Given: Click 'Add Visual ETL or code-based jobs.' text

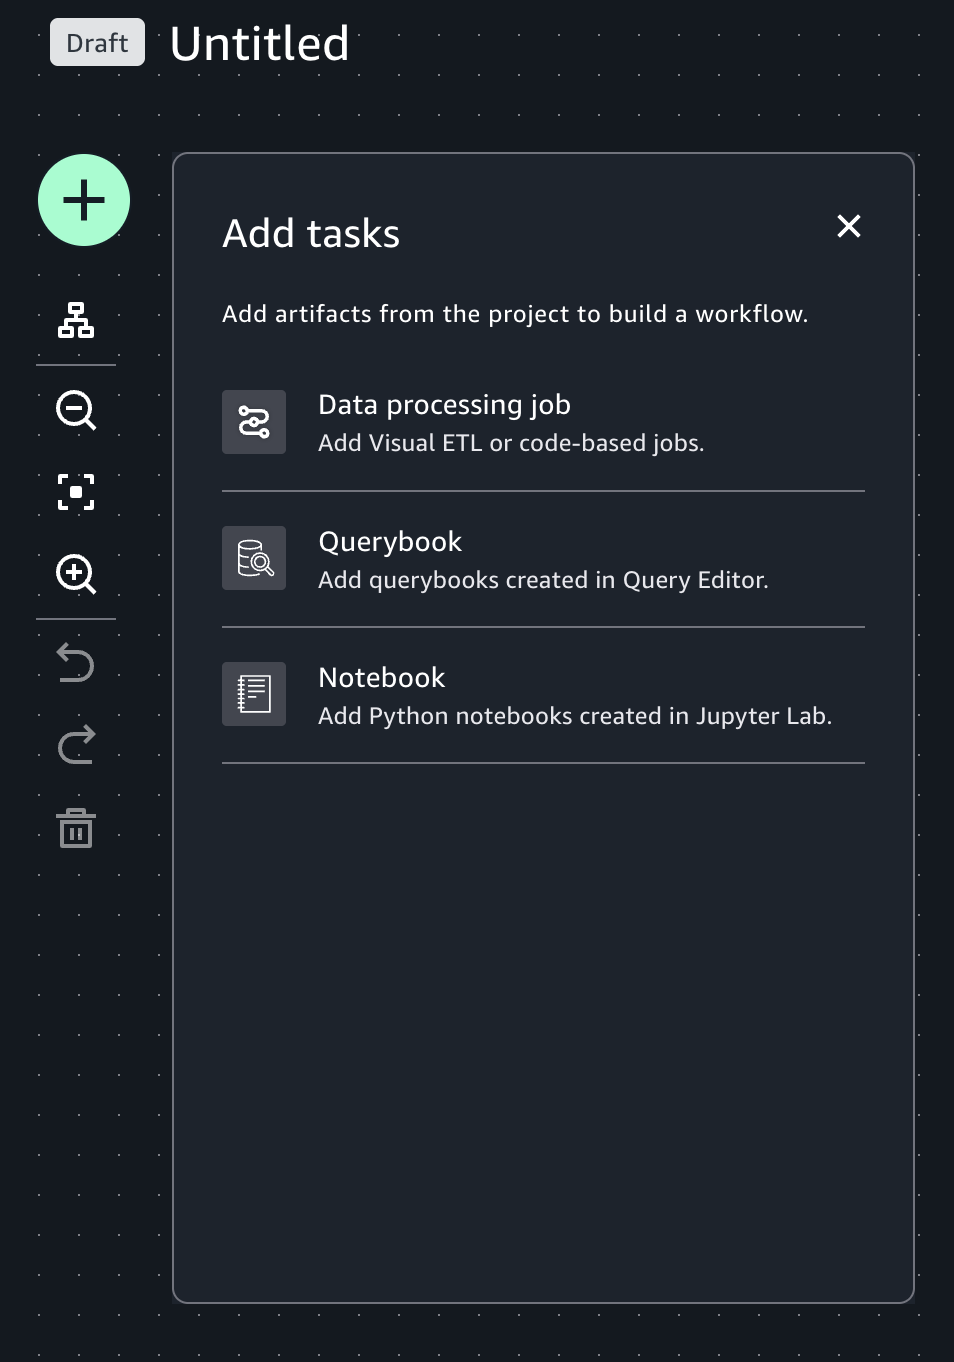Looking at the screenshot, I should (x=511, y=443).
